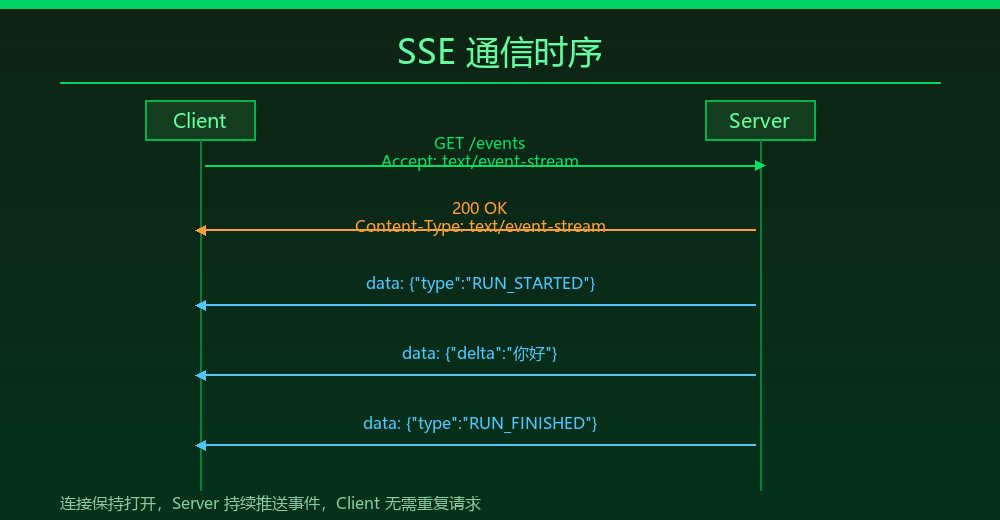Select the RUN_STARTED data message label
The image size is (1000, 520).
click(x=480, y=283)
